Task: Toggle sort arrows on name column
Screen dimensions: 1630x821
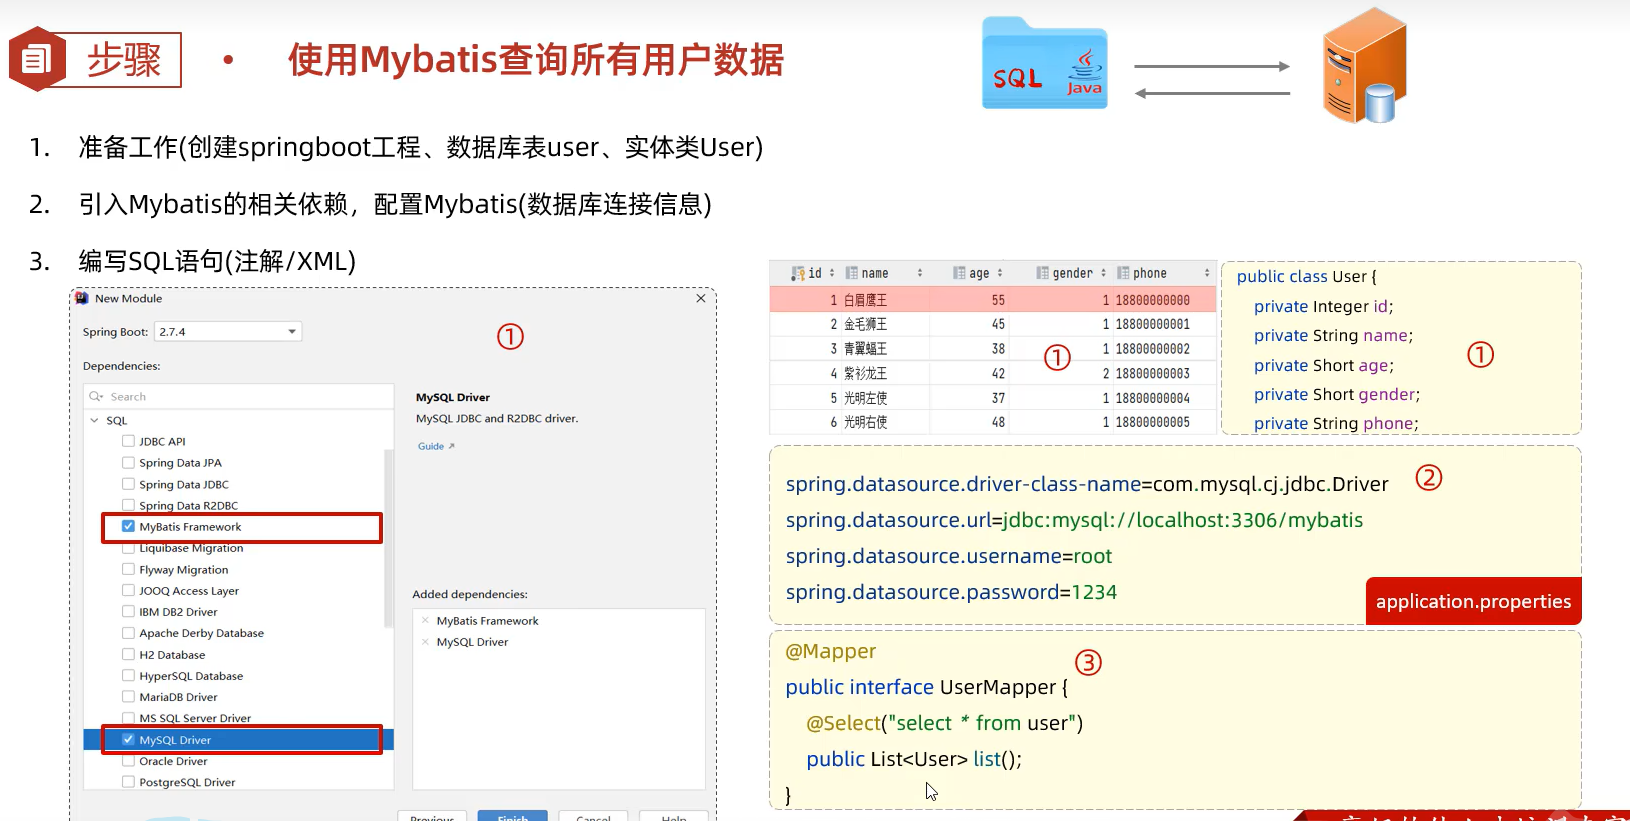Action: point(920,273)
